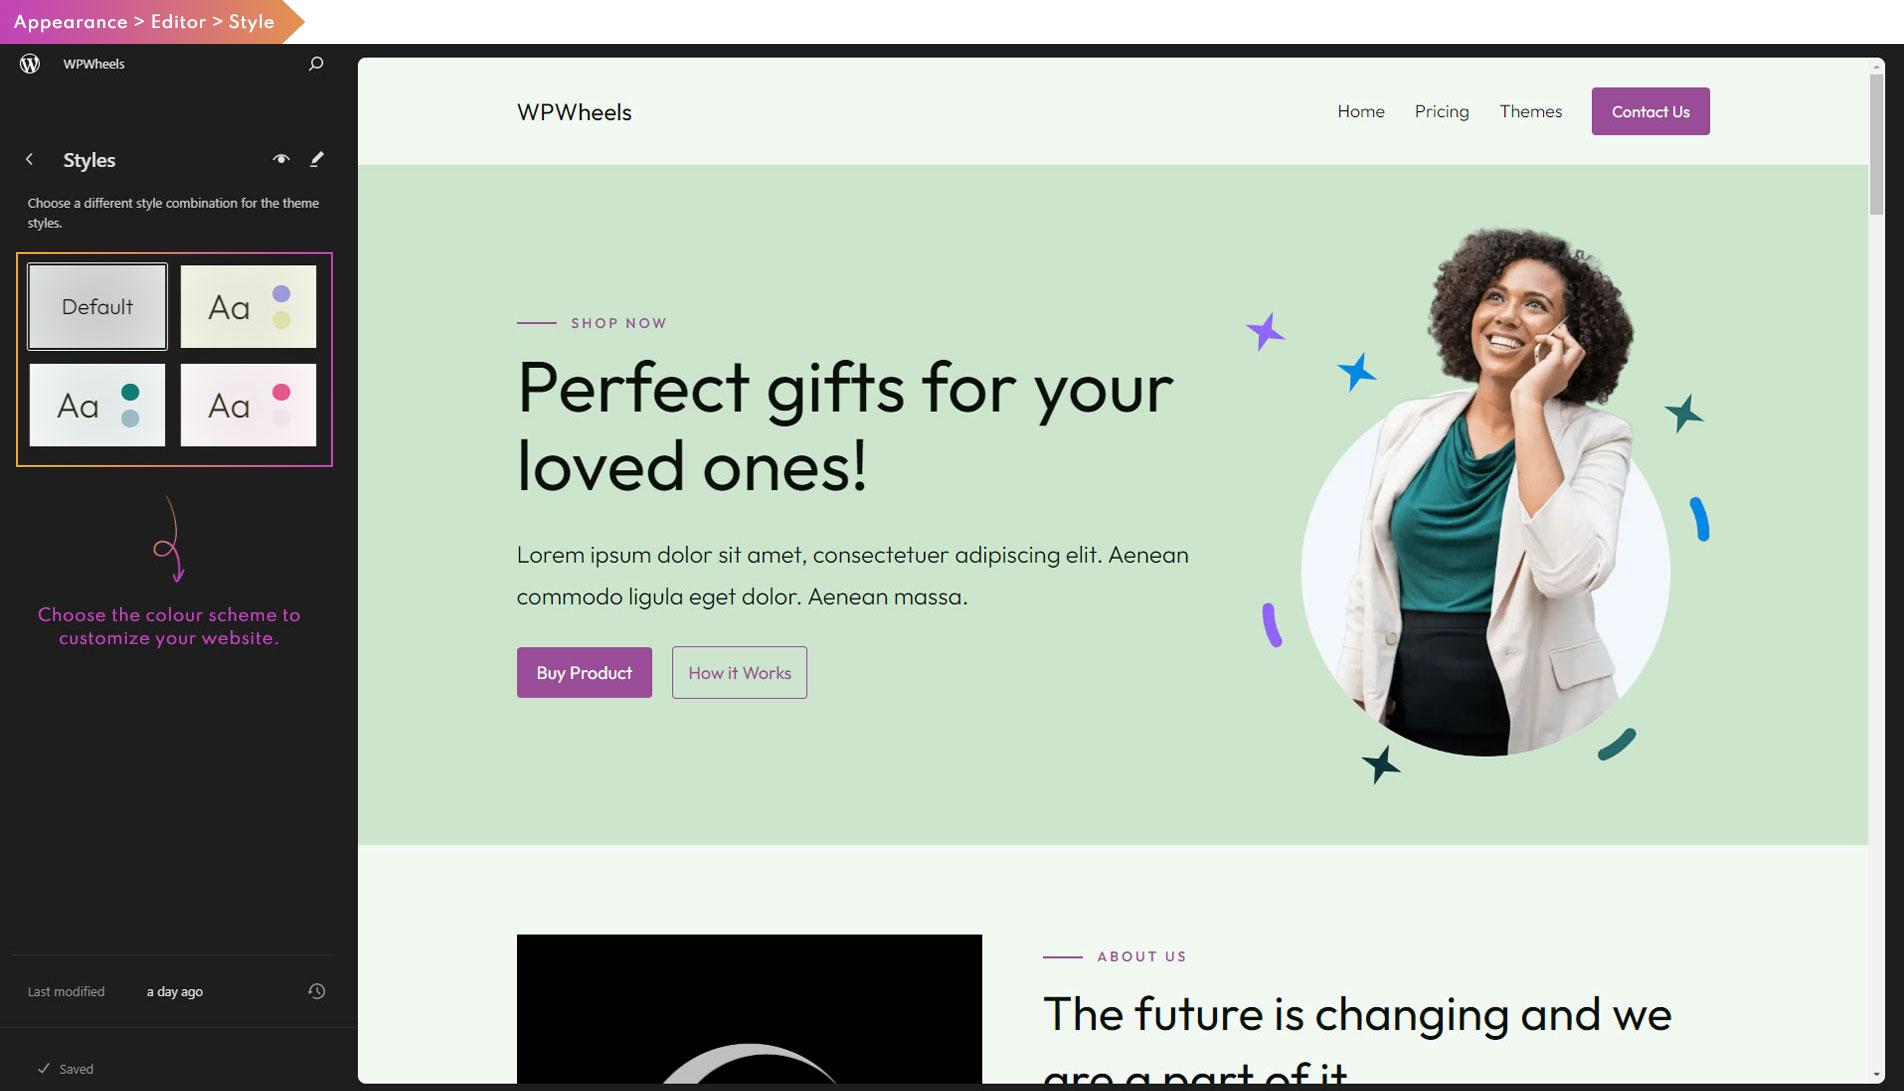Click the Buy Product button
Image resolution: width=1904 pixels, height=1091 pixels.
(584, 673)
